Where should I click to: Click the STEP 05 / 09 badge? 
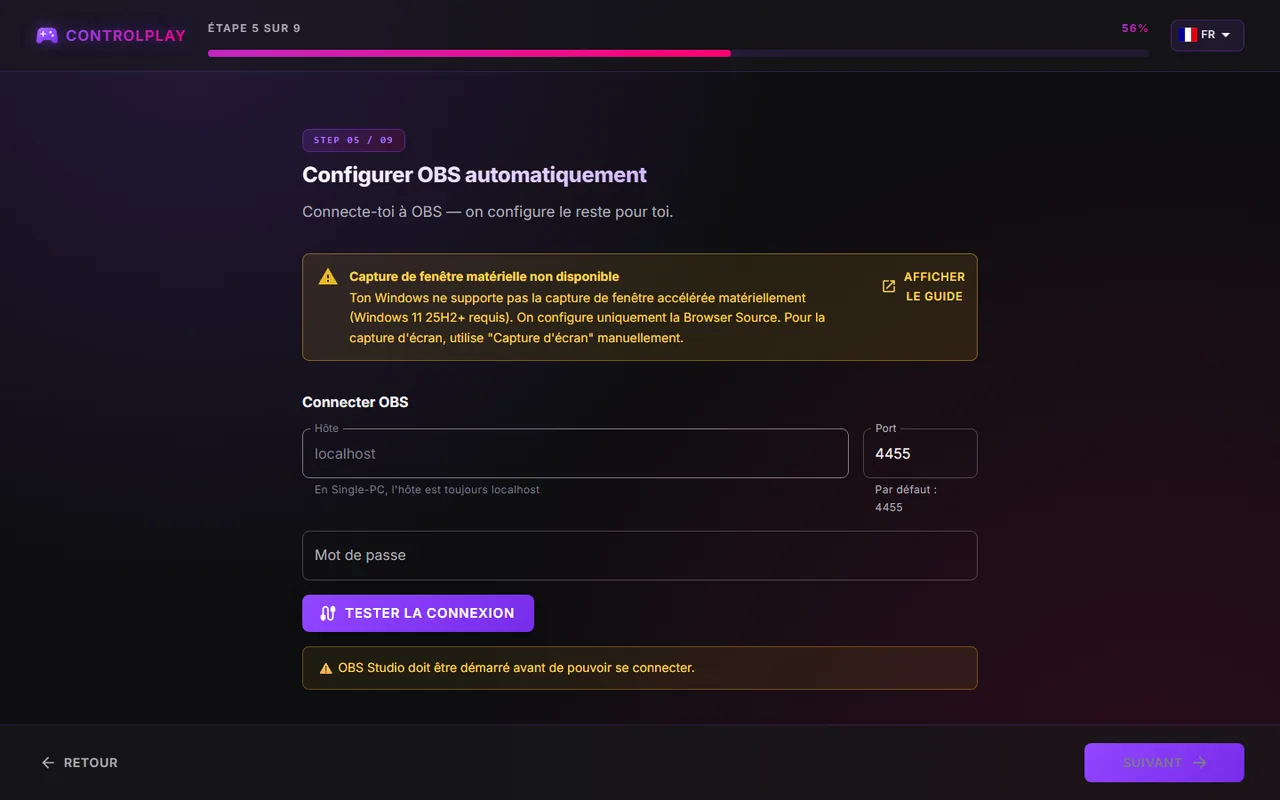click(353, 140)
